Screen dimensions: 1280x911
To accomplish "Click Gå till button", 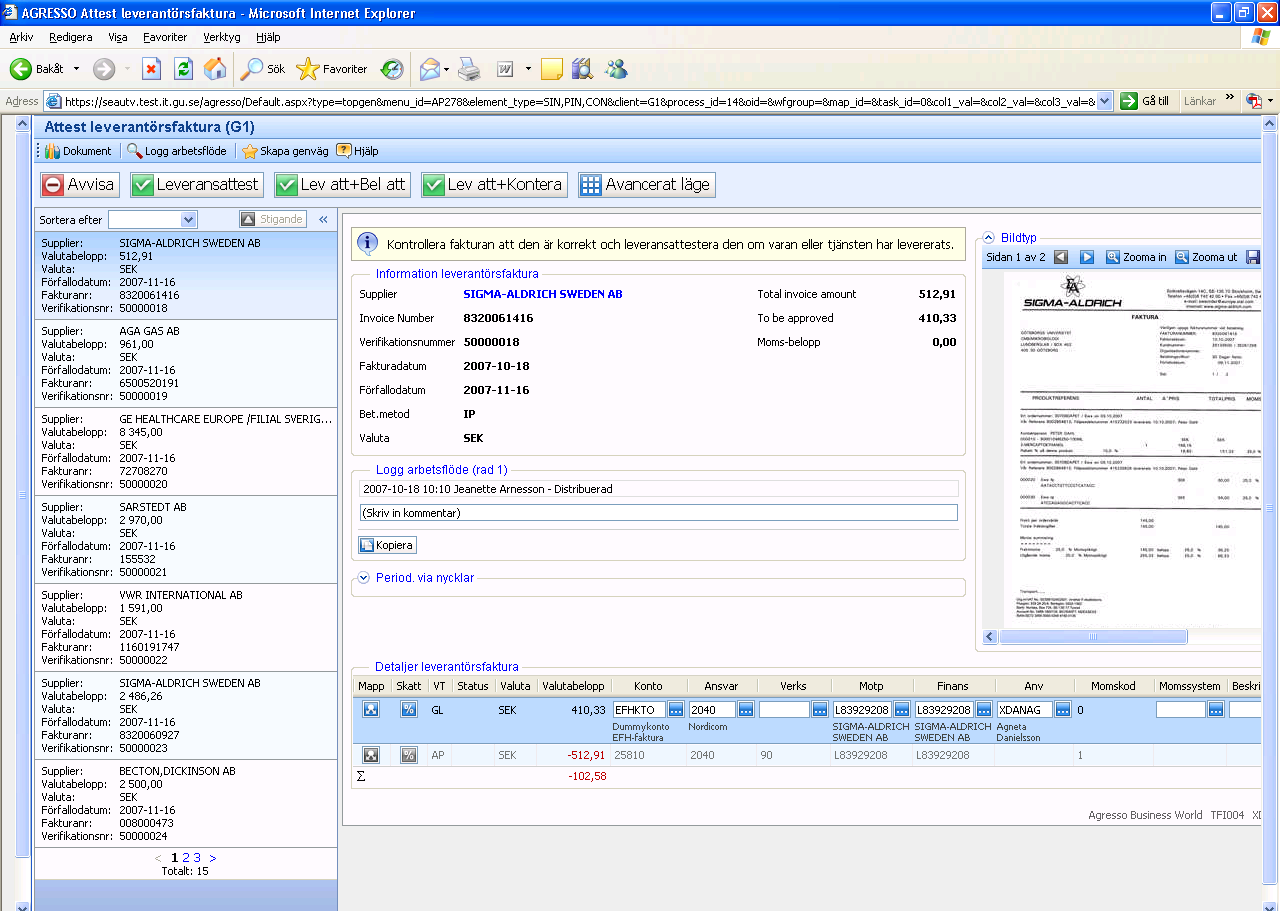I will 1145,101.
